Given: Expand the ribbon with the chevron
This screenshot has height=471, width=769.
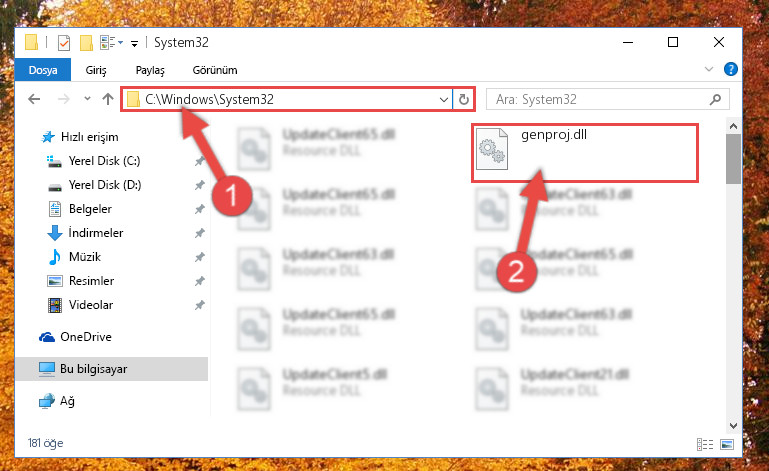Looking at the screenshot, I should 709,69.
